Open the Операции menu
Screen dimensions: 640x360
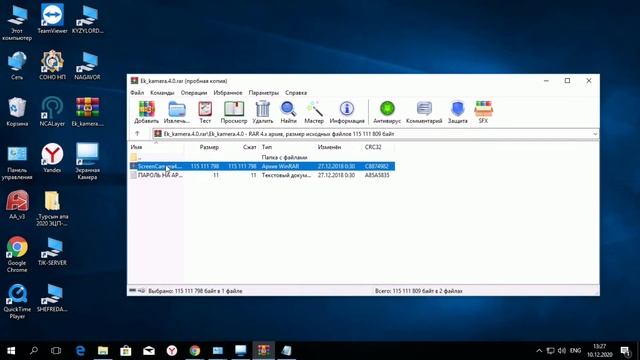point(194,93)
